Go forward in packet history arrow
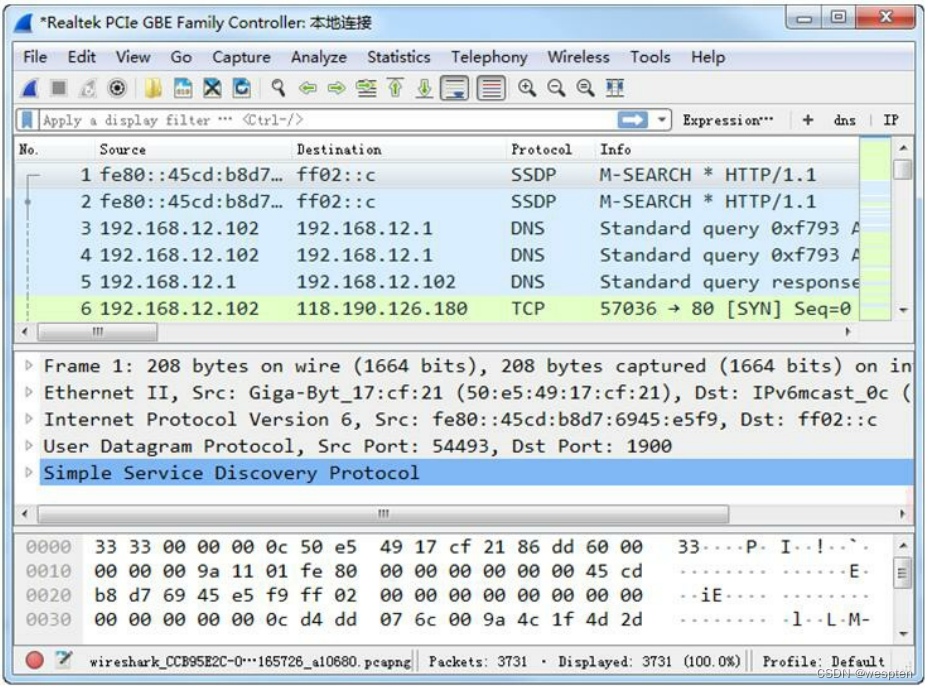The width and height of the screenshot is (928, 690). [x=336, y=88]
